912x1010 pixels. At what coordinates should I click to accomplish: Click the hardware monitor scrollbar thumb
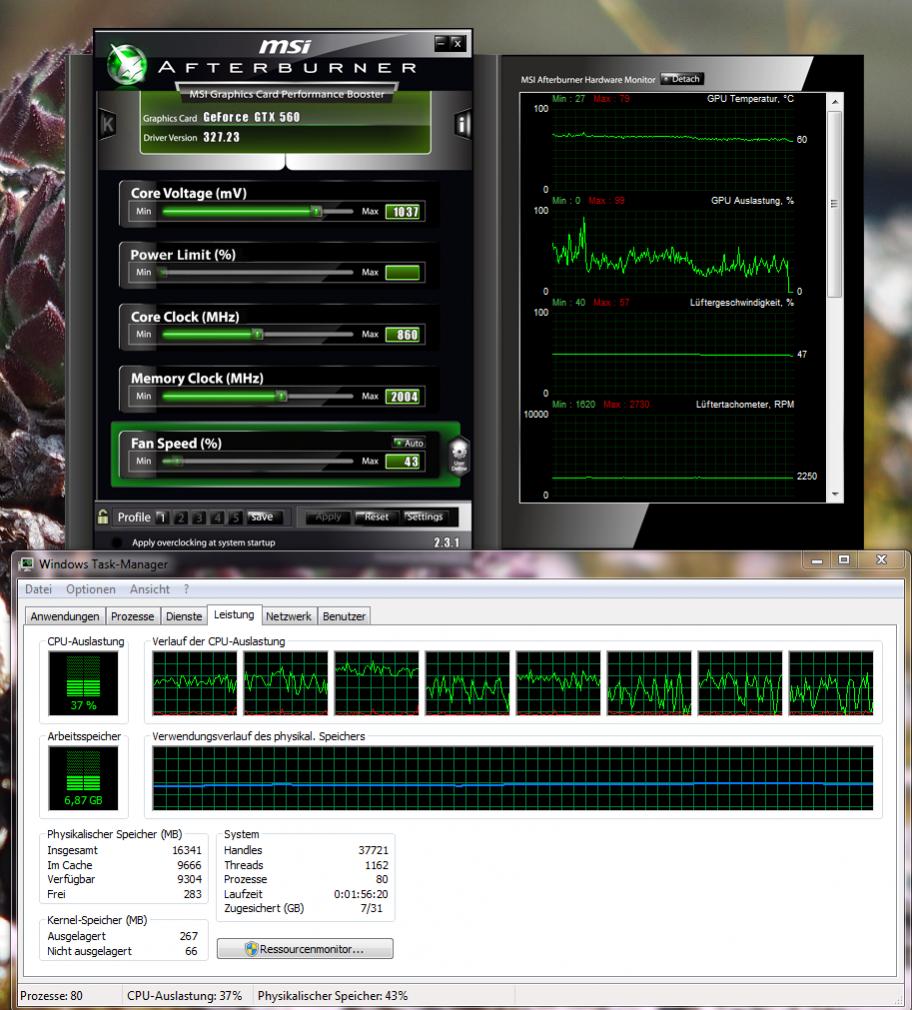tap(835, 204)
